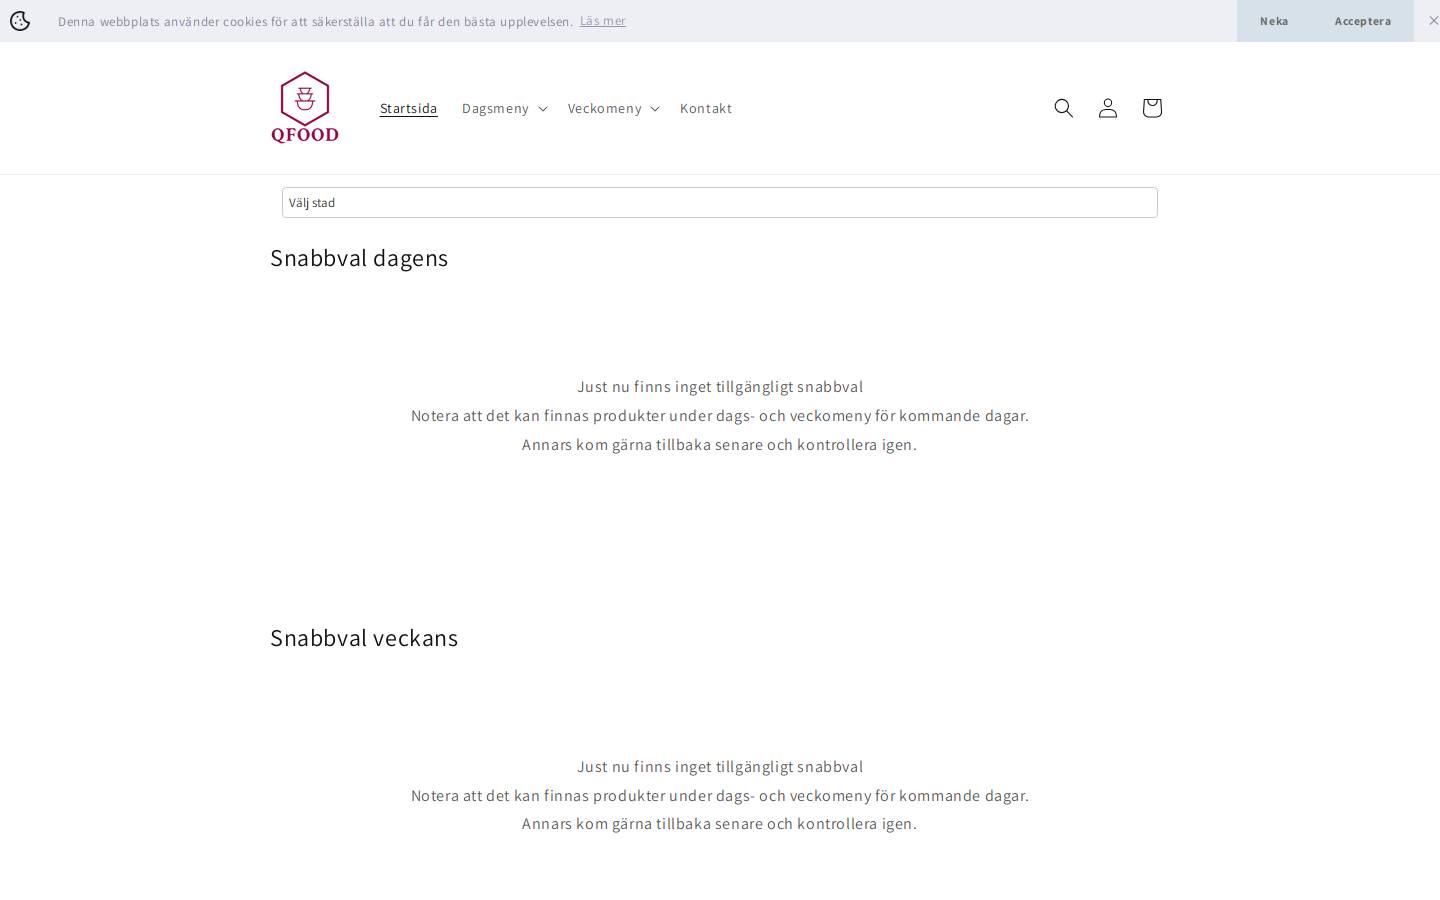
Task: Open the Läs mer cookie link
Action: (x=603, y=21)
